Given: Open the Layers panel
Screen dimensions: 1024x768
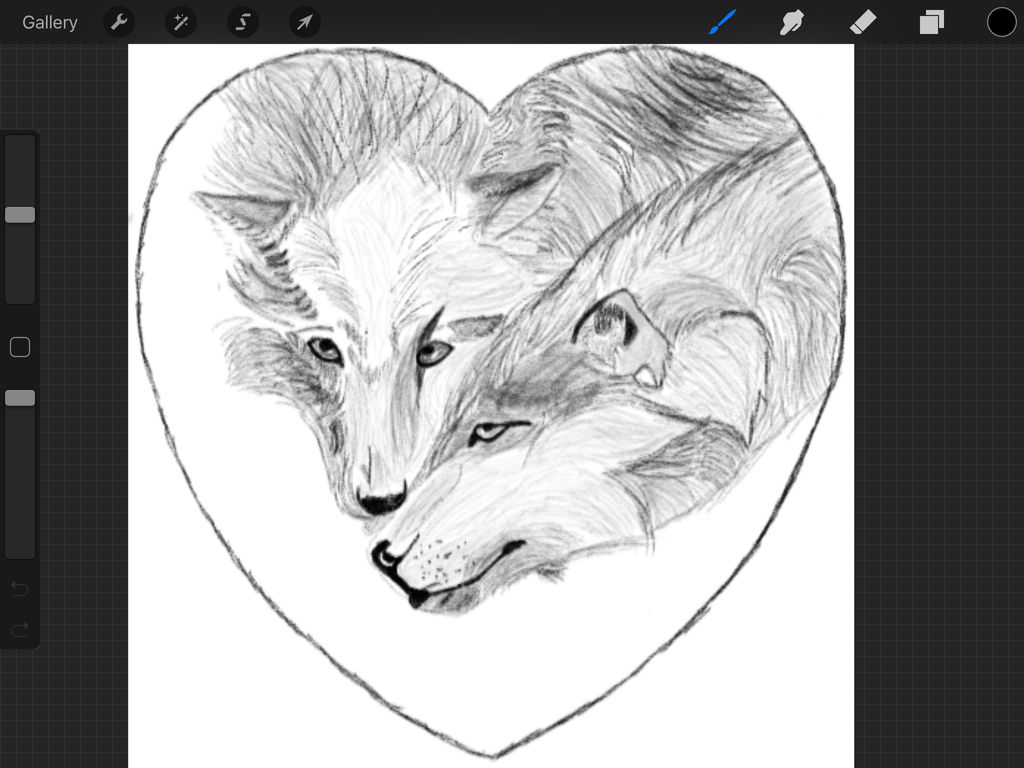Looking at the screenshot, I should click(931, 22).
